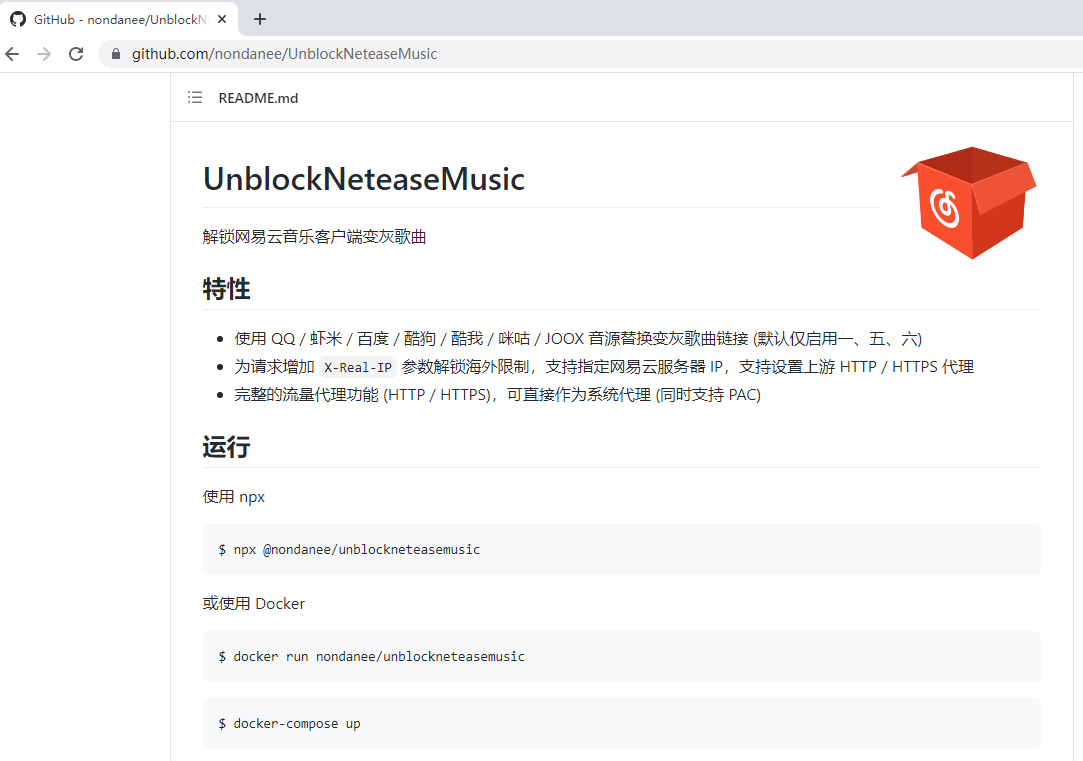The width and height of the screenshot is (1083, 761).
Task: Click the docker run nondanee/unblockneteasemusic code block
Action: click(x=622, y=657)
